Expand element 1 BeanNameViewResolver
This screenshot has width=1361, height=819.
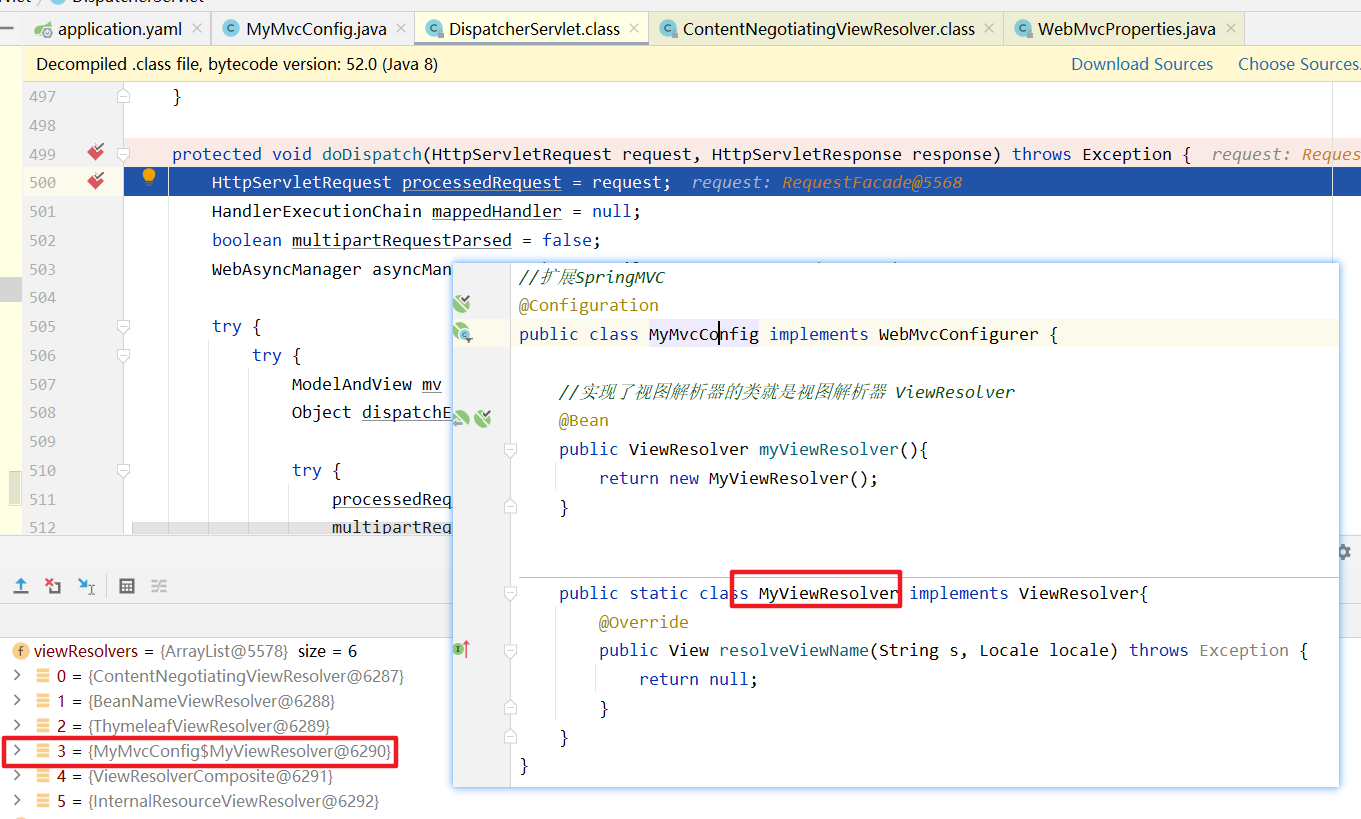point(16,701)
